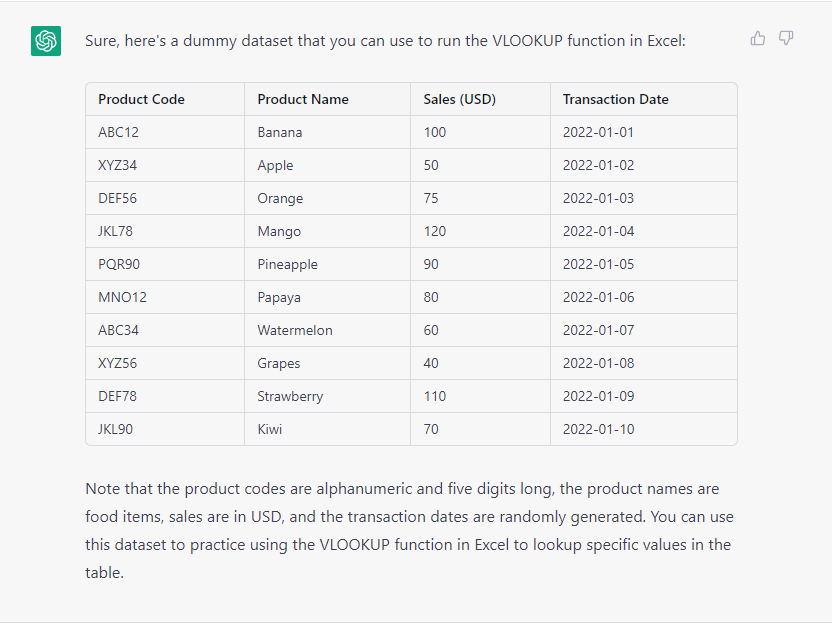Click the JKL90 product code cell
Viewport: 832px width, 628px height.
(x=116, y=429)
